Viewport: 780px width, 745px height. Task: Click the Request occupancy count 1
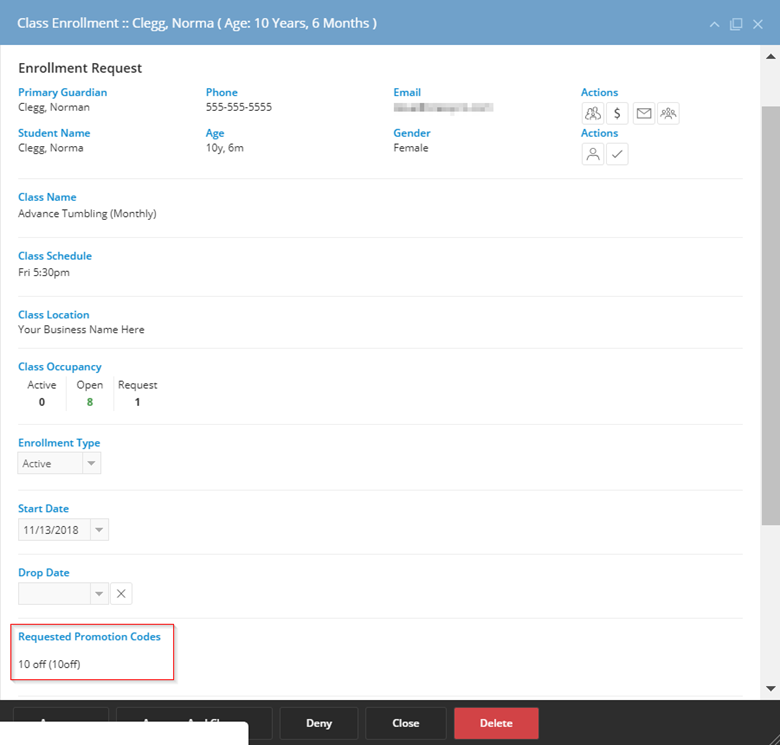(137, 402)
